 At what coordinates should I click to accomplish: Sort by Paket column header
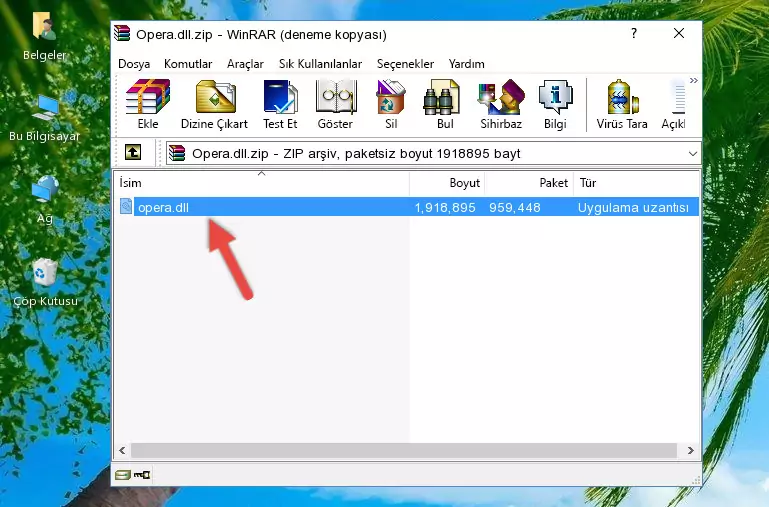point(529,183)
